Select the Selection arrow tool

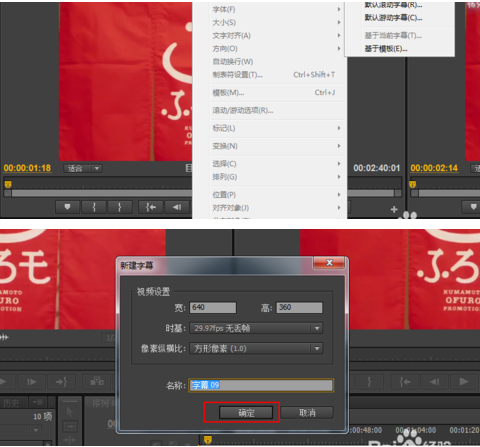[x=69, y=412]
